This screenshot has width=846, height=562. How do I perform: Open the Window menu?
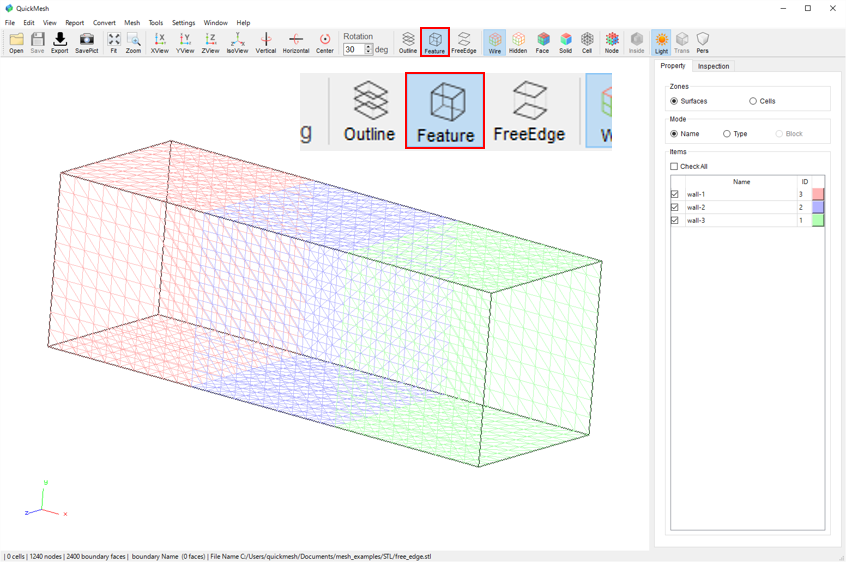click(x=215, y=23)
